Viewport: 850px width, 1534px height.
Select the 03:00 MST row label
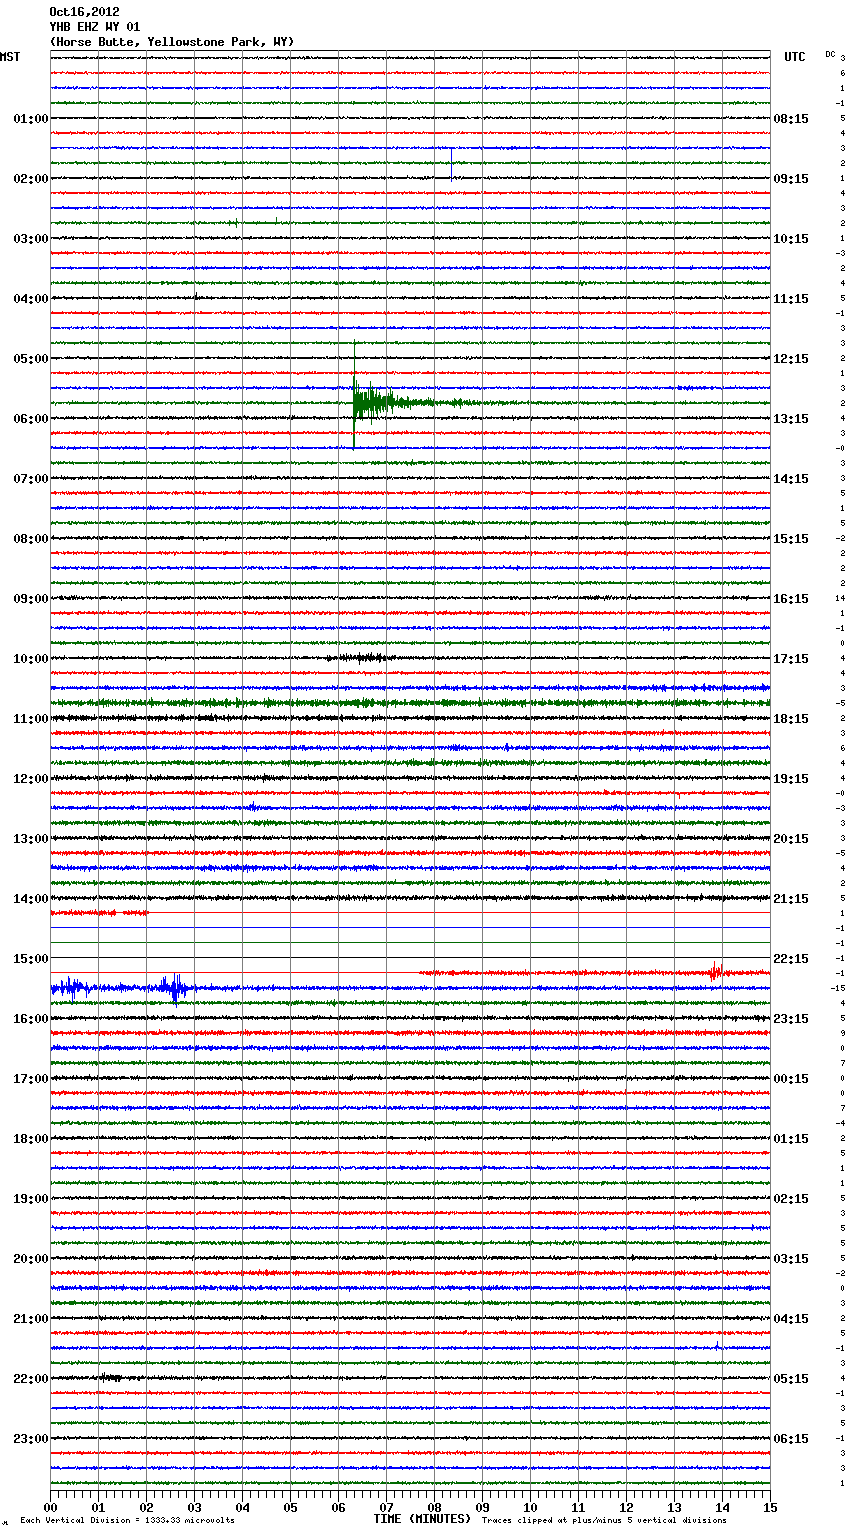pos(31,239)
